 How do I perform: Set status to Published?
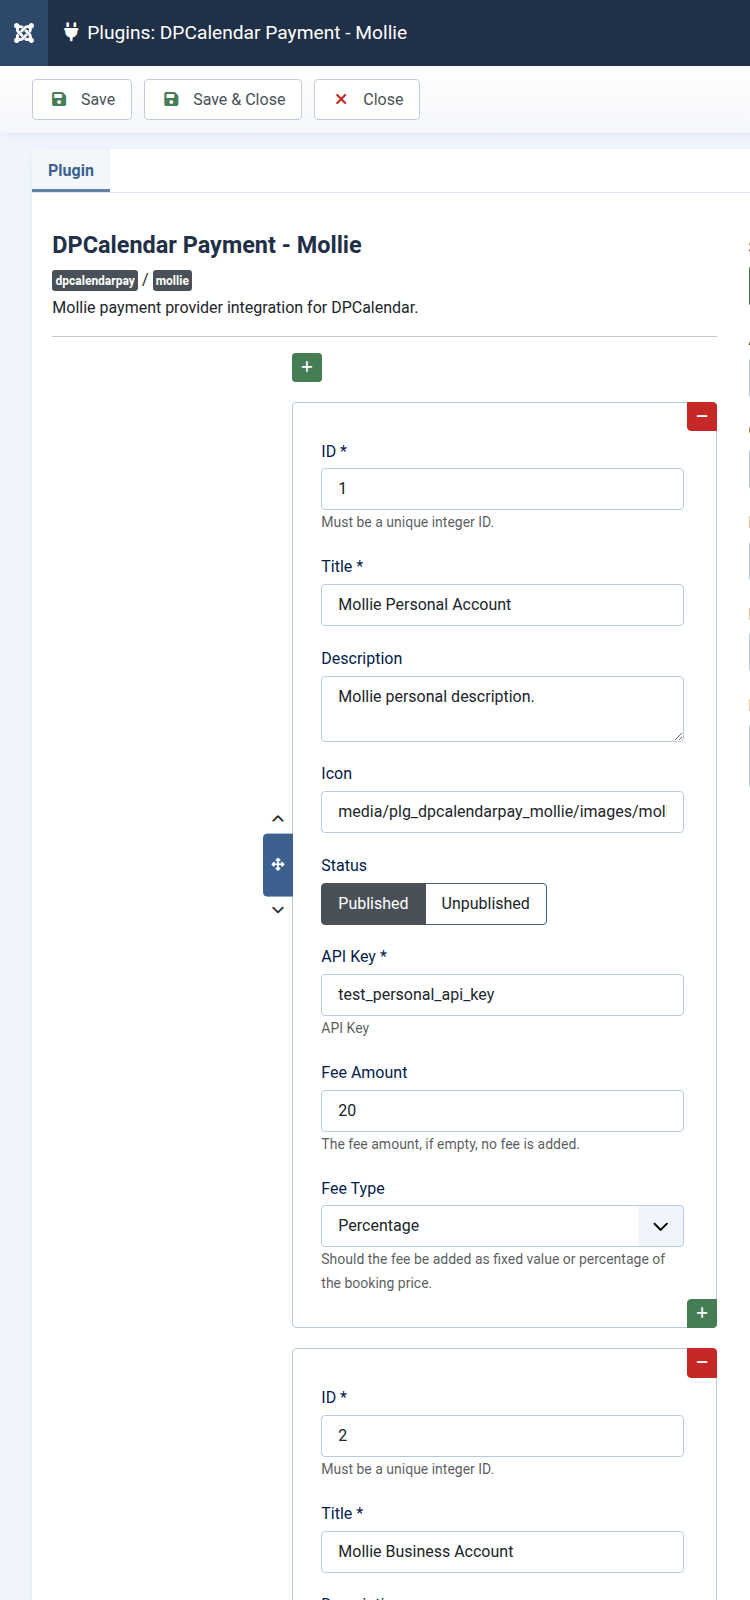373,904
